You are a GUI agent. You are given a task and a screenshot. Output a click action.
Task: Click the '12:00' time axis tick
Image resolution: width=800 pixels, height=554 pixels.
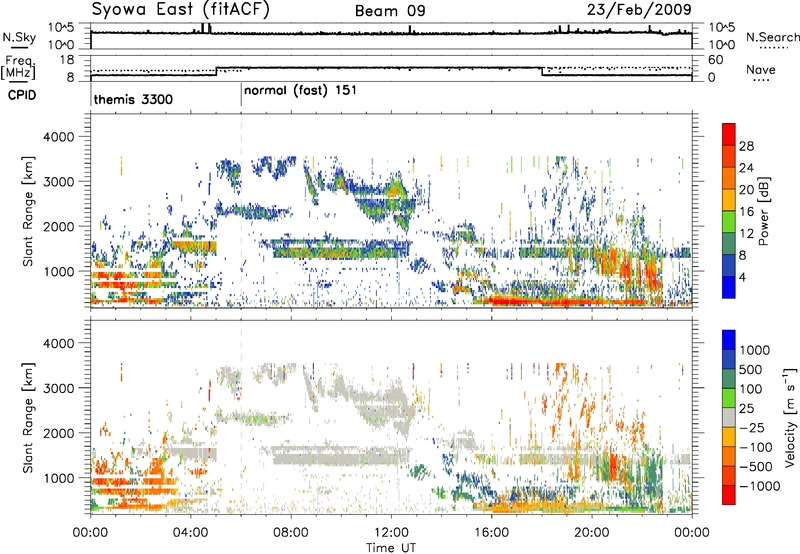click(391, 533)
